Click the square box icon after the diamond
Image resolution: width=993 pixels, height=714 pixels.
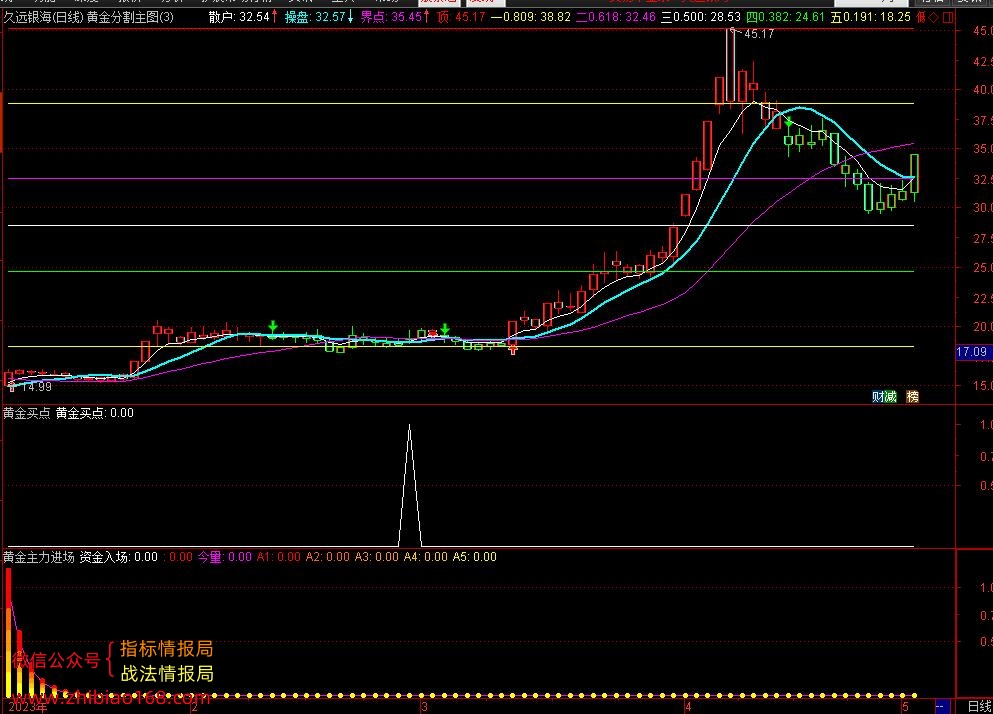948,17
